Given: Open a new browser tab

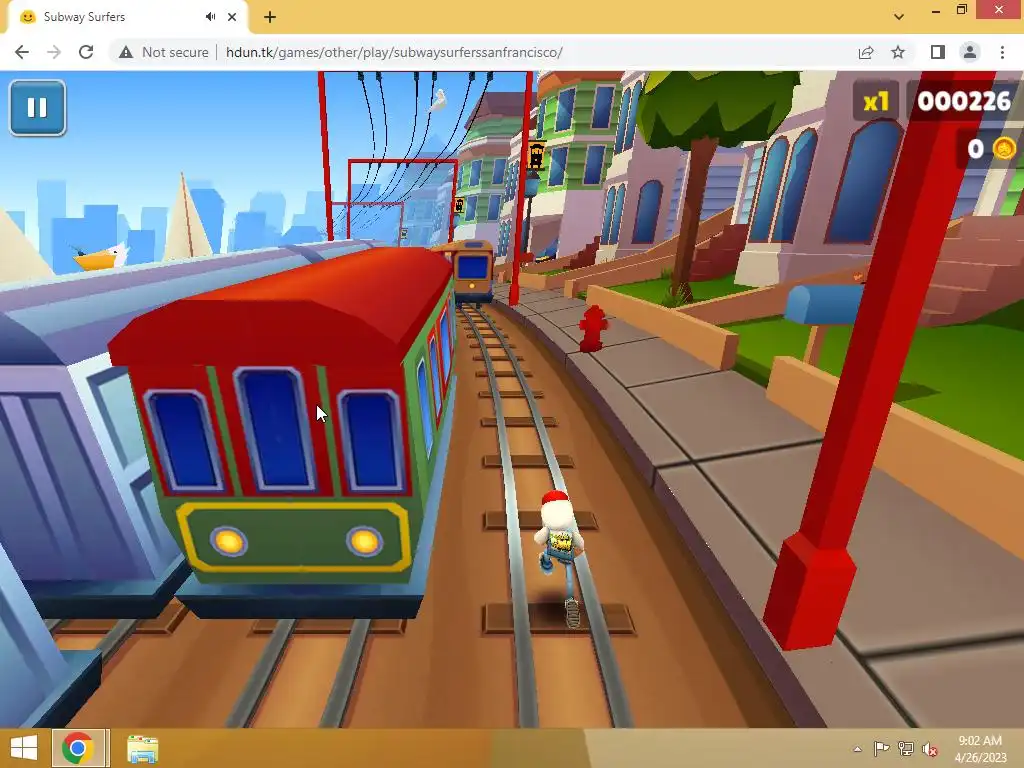Looking at the screenshot, I should tap(270, 17).
